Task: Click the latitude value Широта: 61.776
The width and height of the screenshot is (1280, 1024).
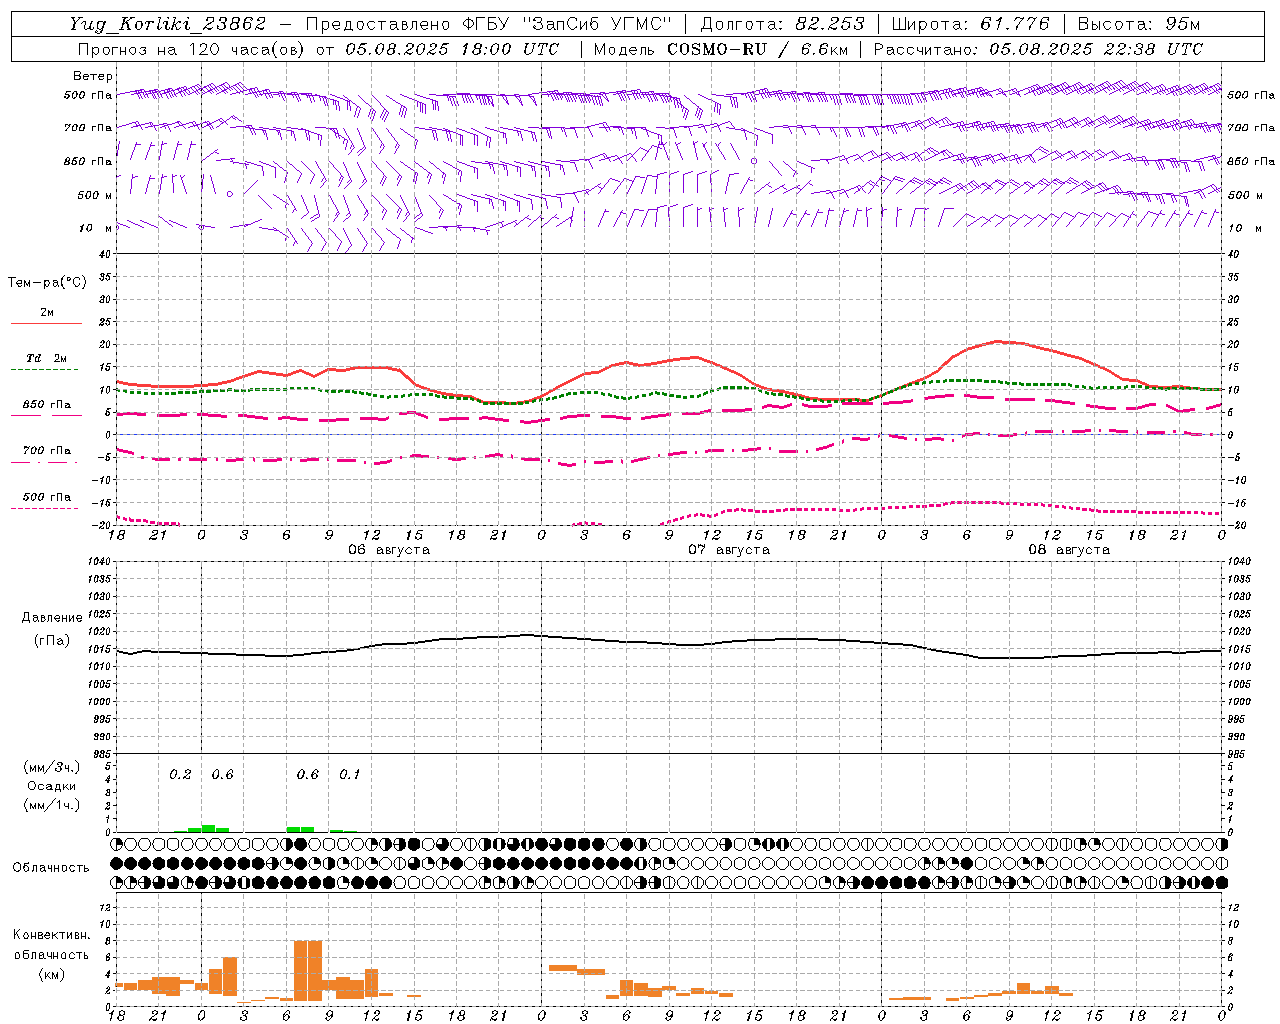Action: (970, 24)
